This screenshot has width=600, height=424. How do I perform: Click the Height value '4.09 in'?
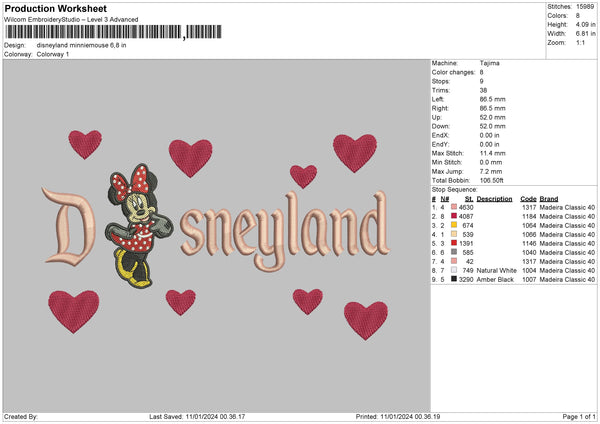coord(585,24)
